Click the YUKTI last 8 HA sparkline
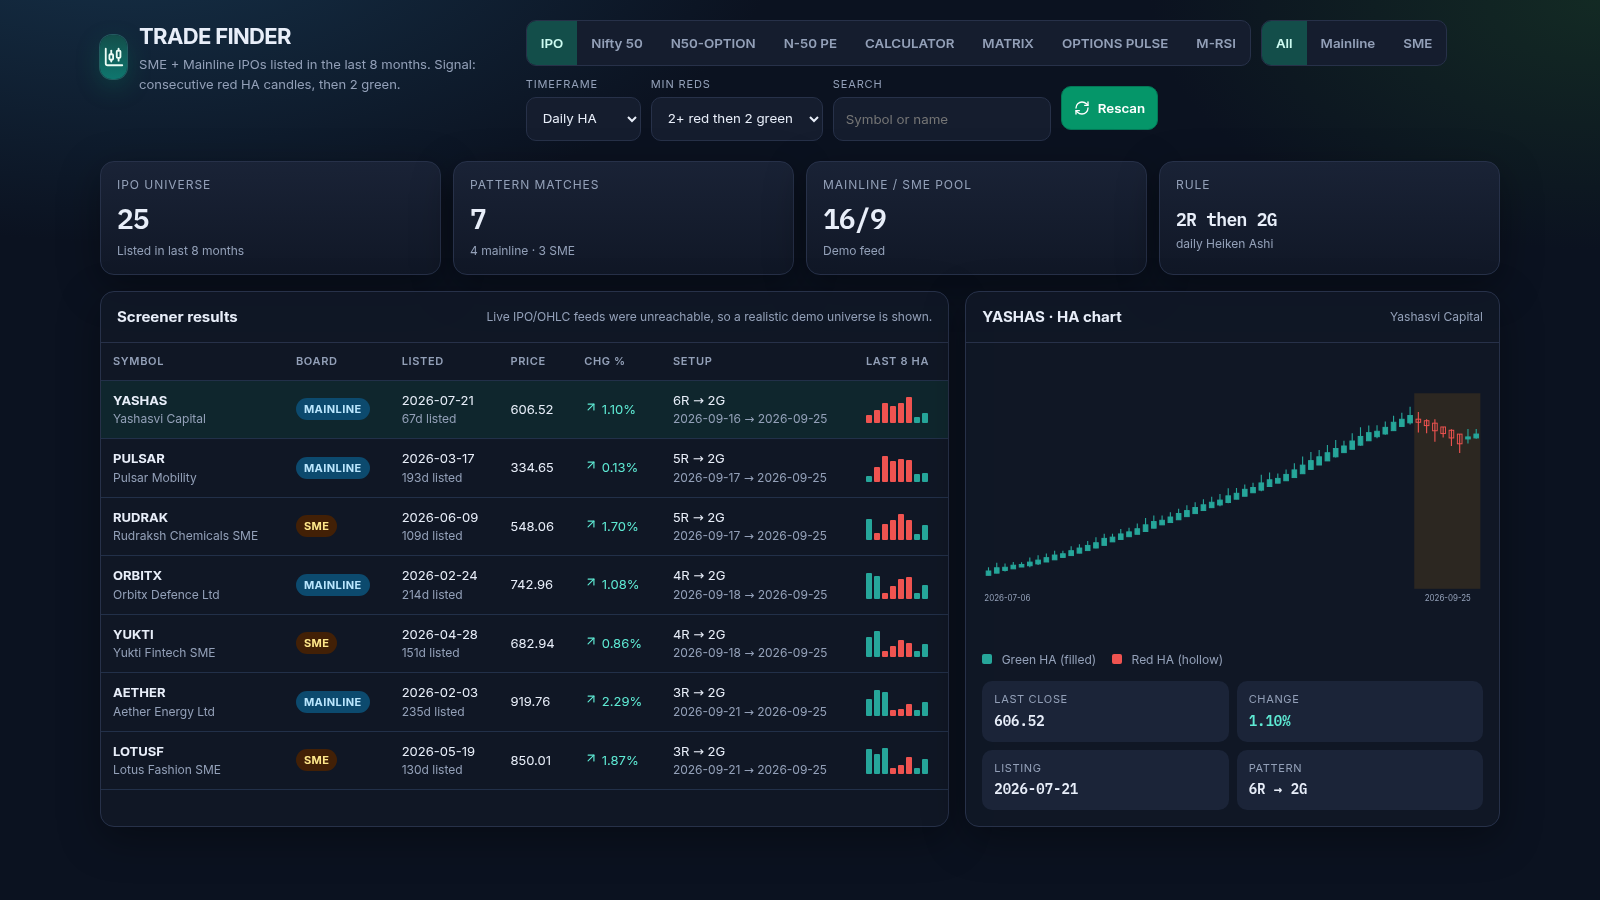The image size is (1600, 900). click(x=897, y=643)
